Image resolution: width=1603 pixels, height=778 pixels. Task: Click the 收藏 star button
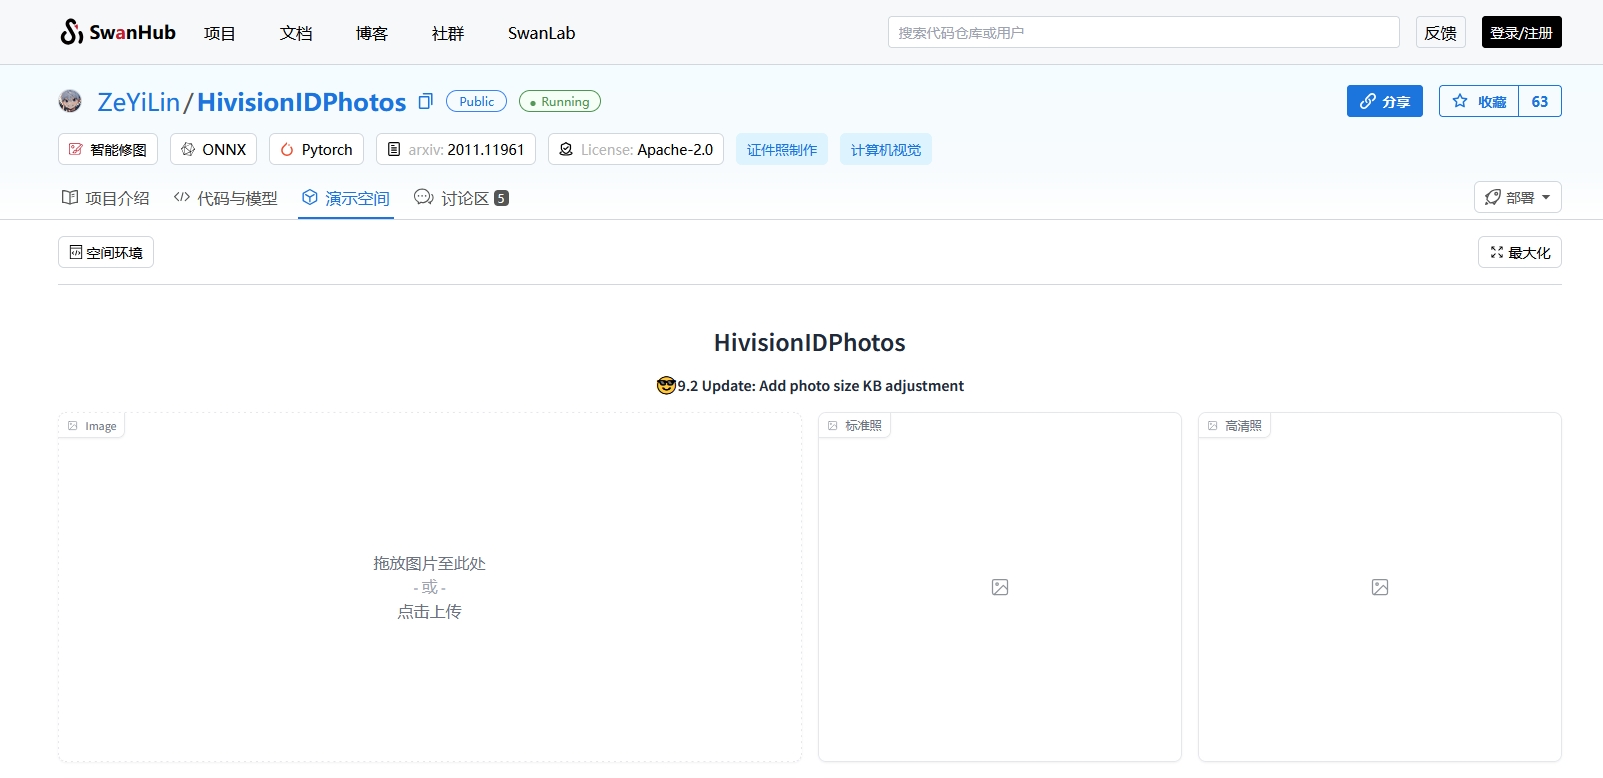coord(1479,101)
